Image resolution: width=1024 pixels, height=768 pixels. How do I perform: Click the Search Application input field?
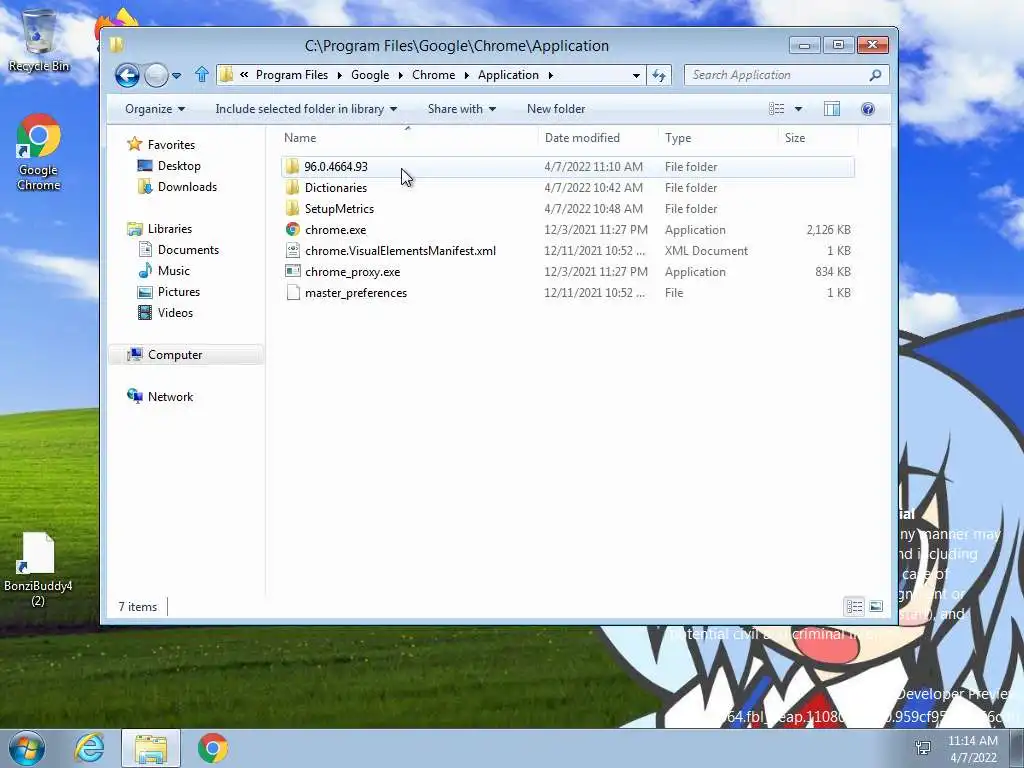click(777, 75)
